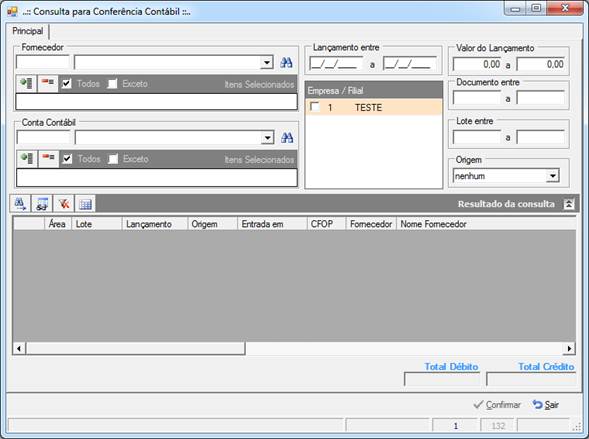Screen dimensions: 589x439
Task: Click the TESTE company row text
Action: (x=368, y=108)
